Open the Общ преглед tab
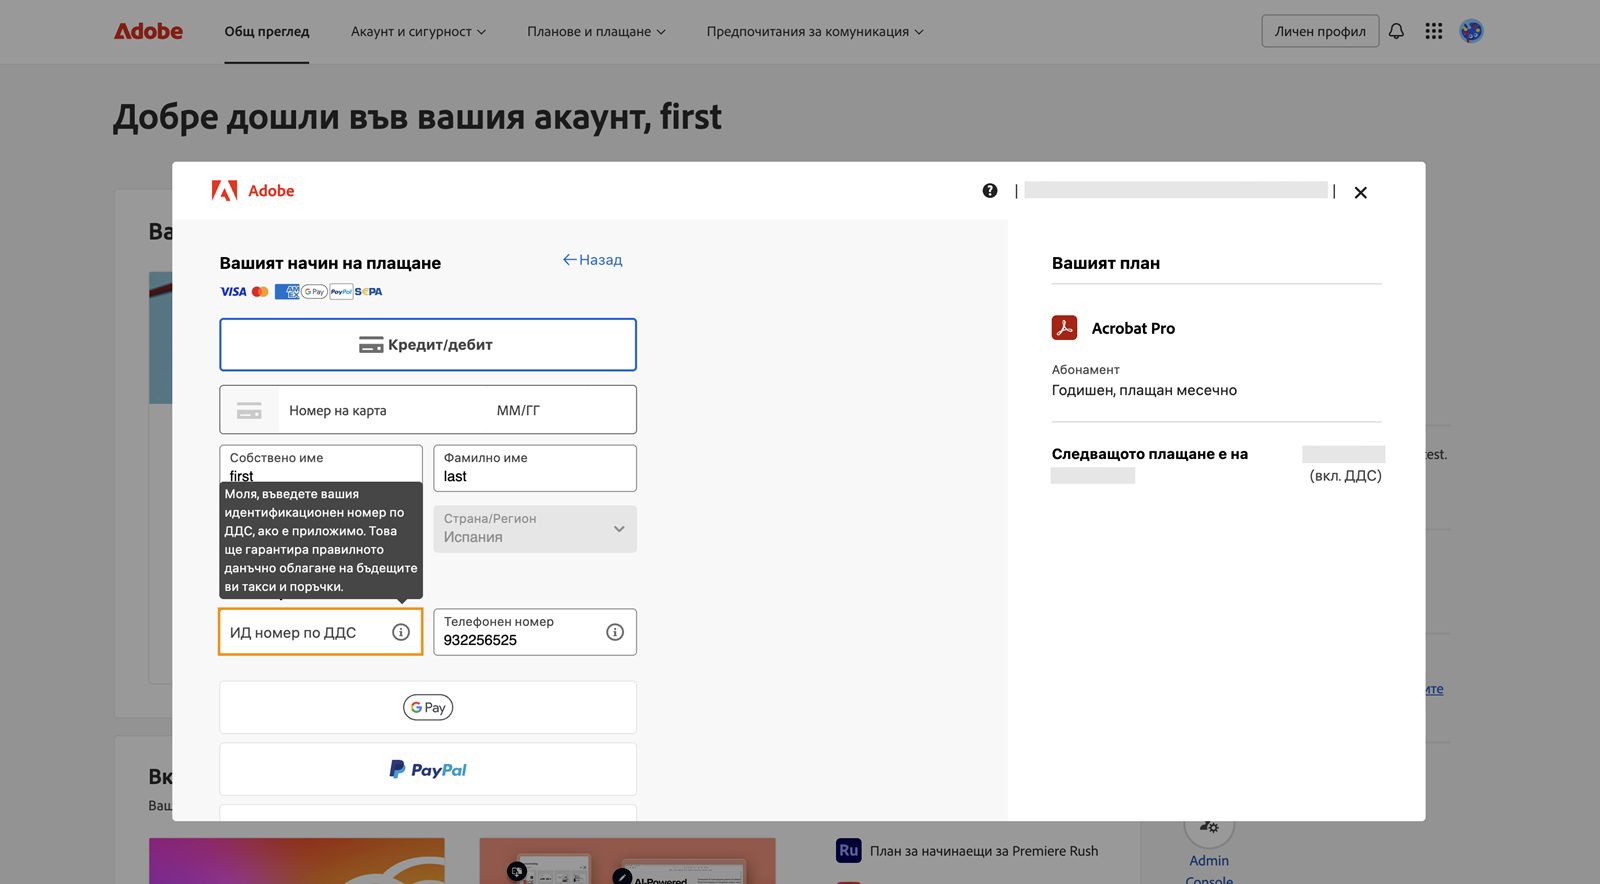 (267, 32)
